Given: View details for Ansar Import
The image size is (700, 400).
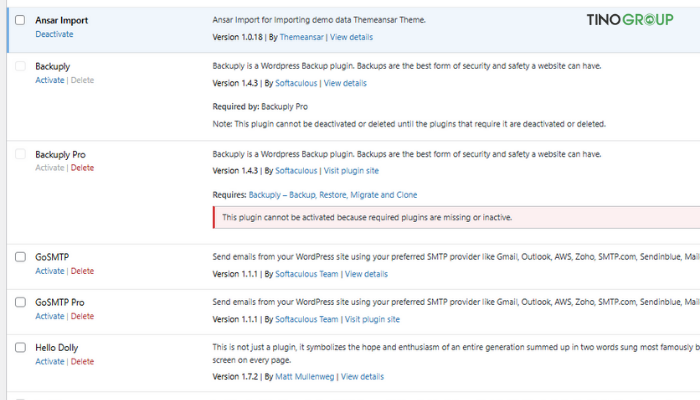Looking at the screenshot, I should coord(351,37).
